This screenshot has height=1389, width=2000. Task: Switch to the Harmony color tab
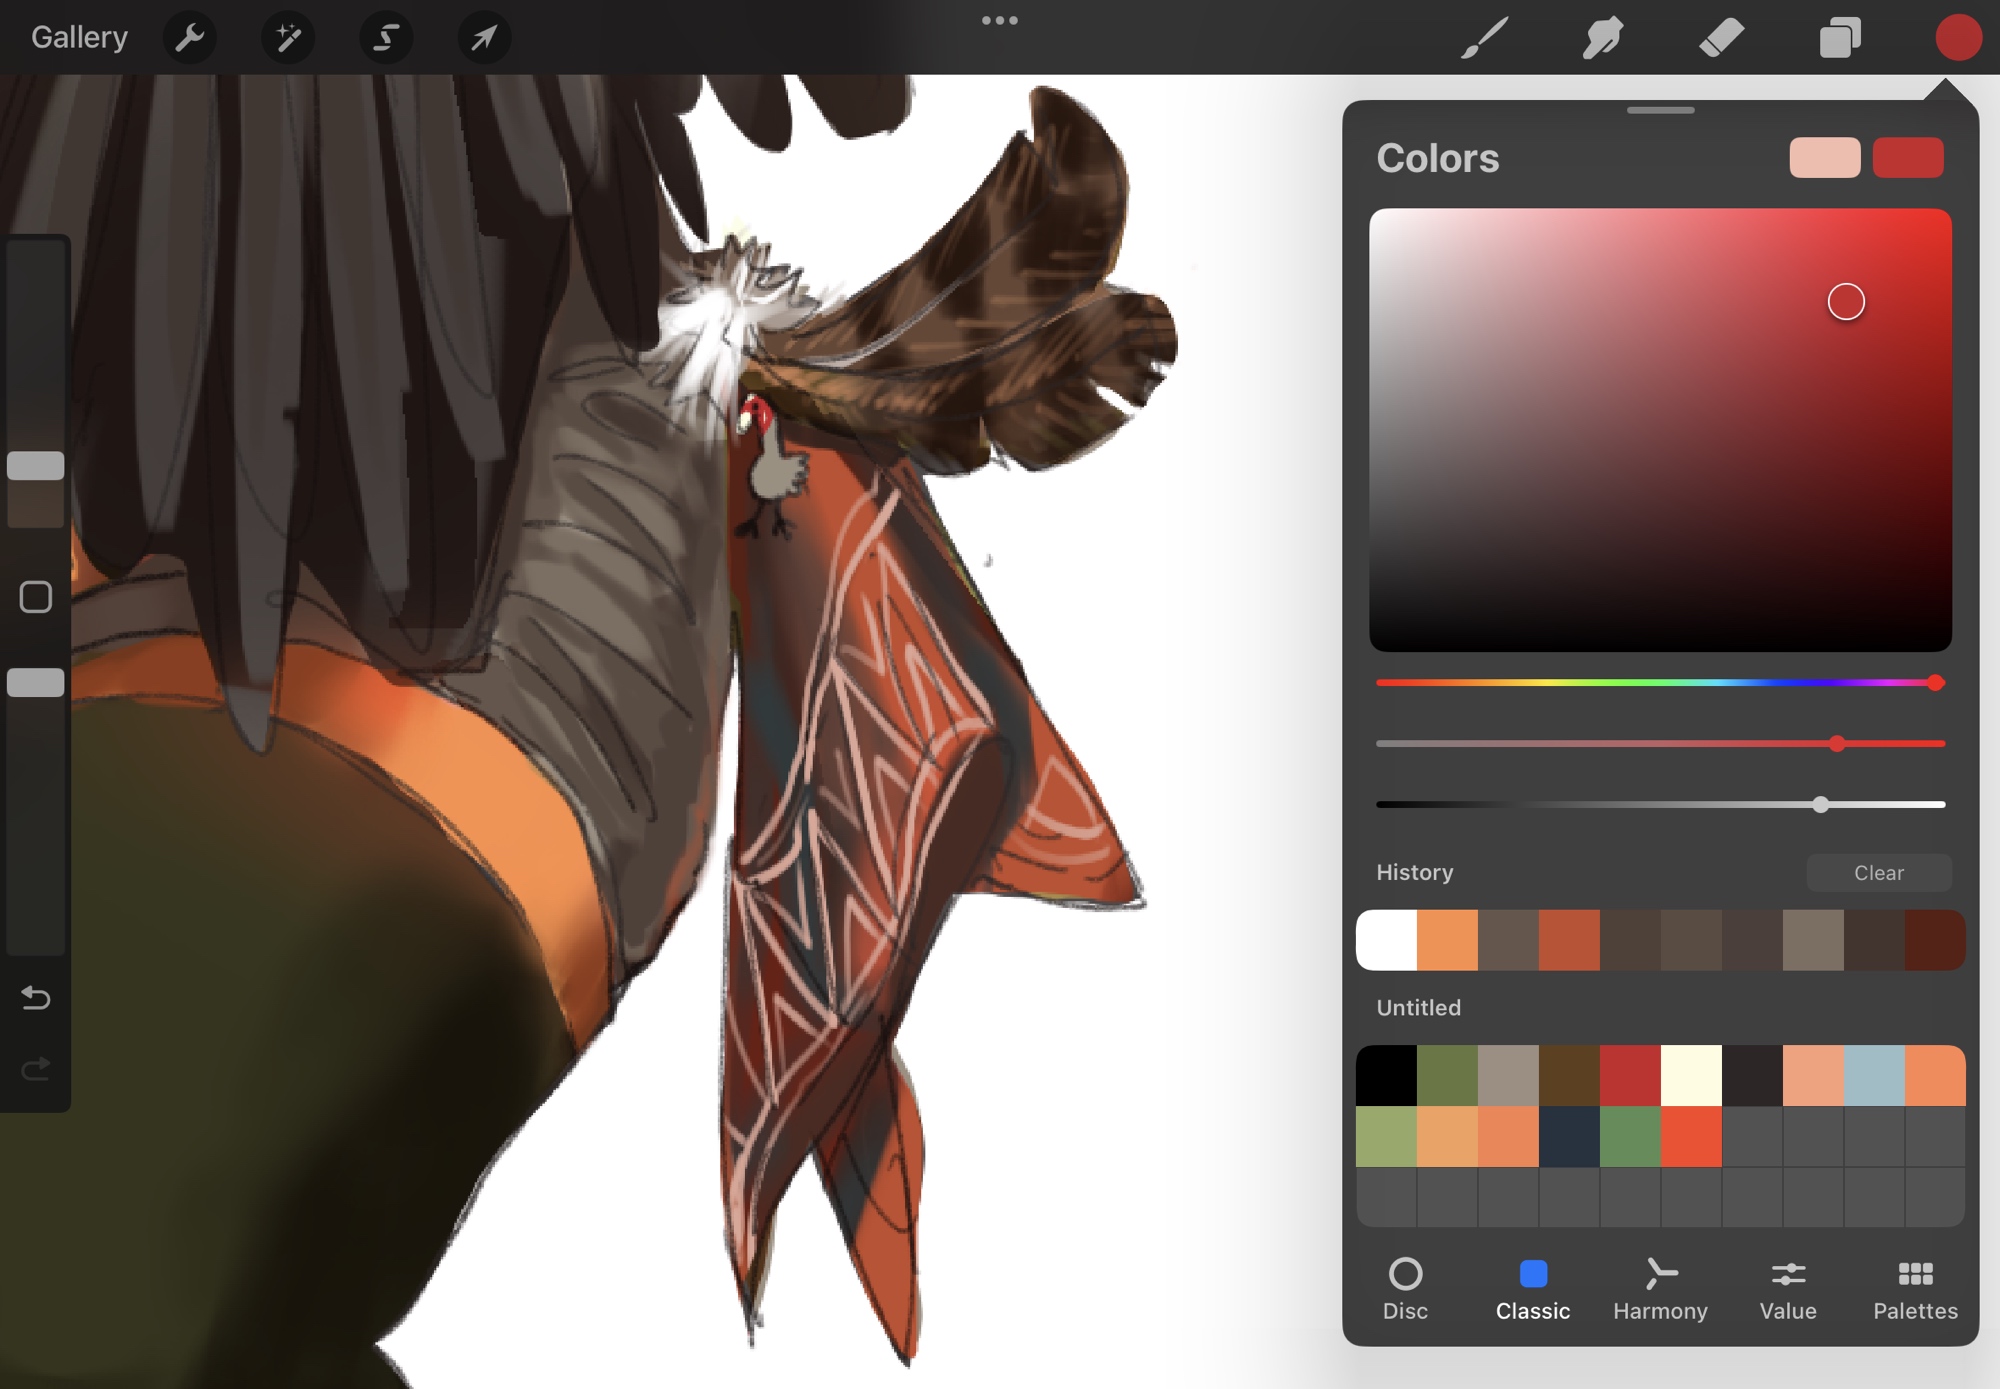tap(1660, 1289)
